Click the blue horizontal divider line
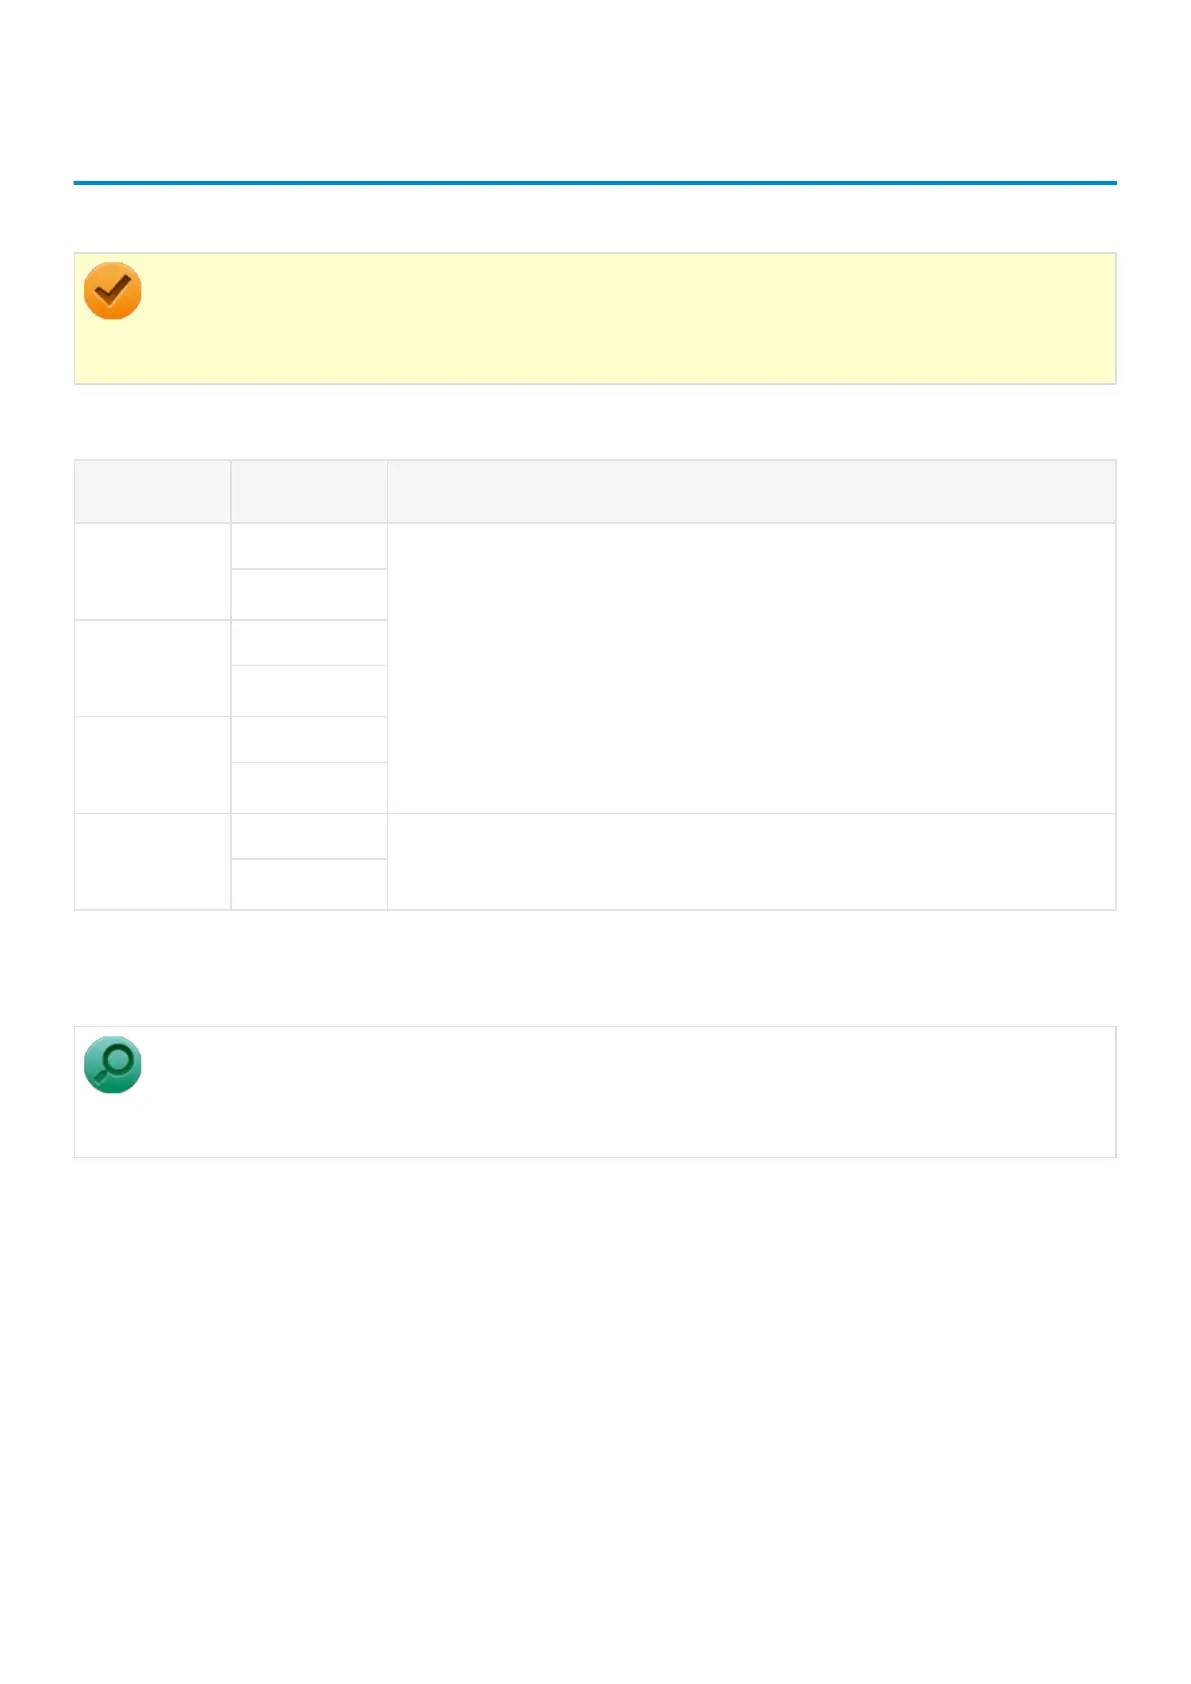This screenshot has width=1191, height=1684. [x=595, y=183]
